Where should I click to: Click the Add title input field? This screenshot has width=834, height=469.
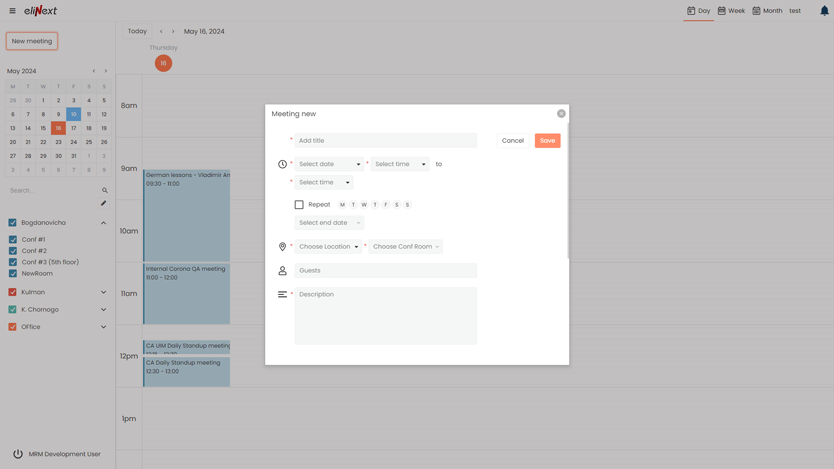[x=385, y=141]
